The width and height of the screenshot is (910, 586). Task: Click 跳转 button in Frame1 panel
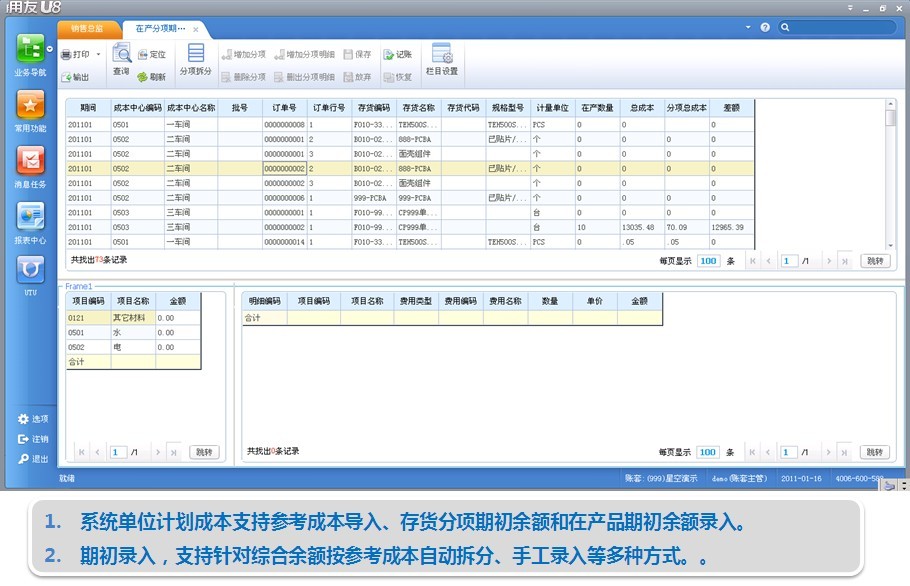click(204, 452)
